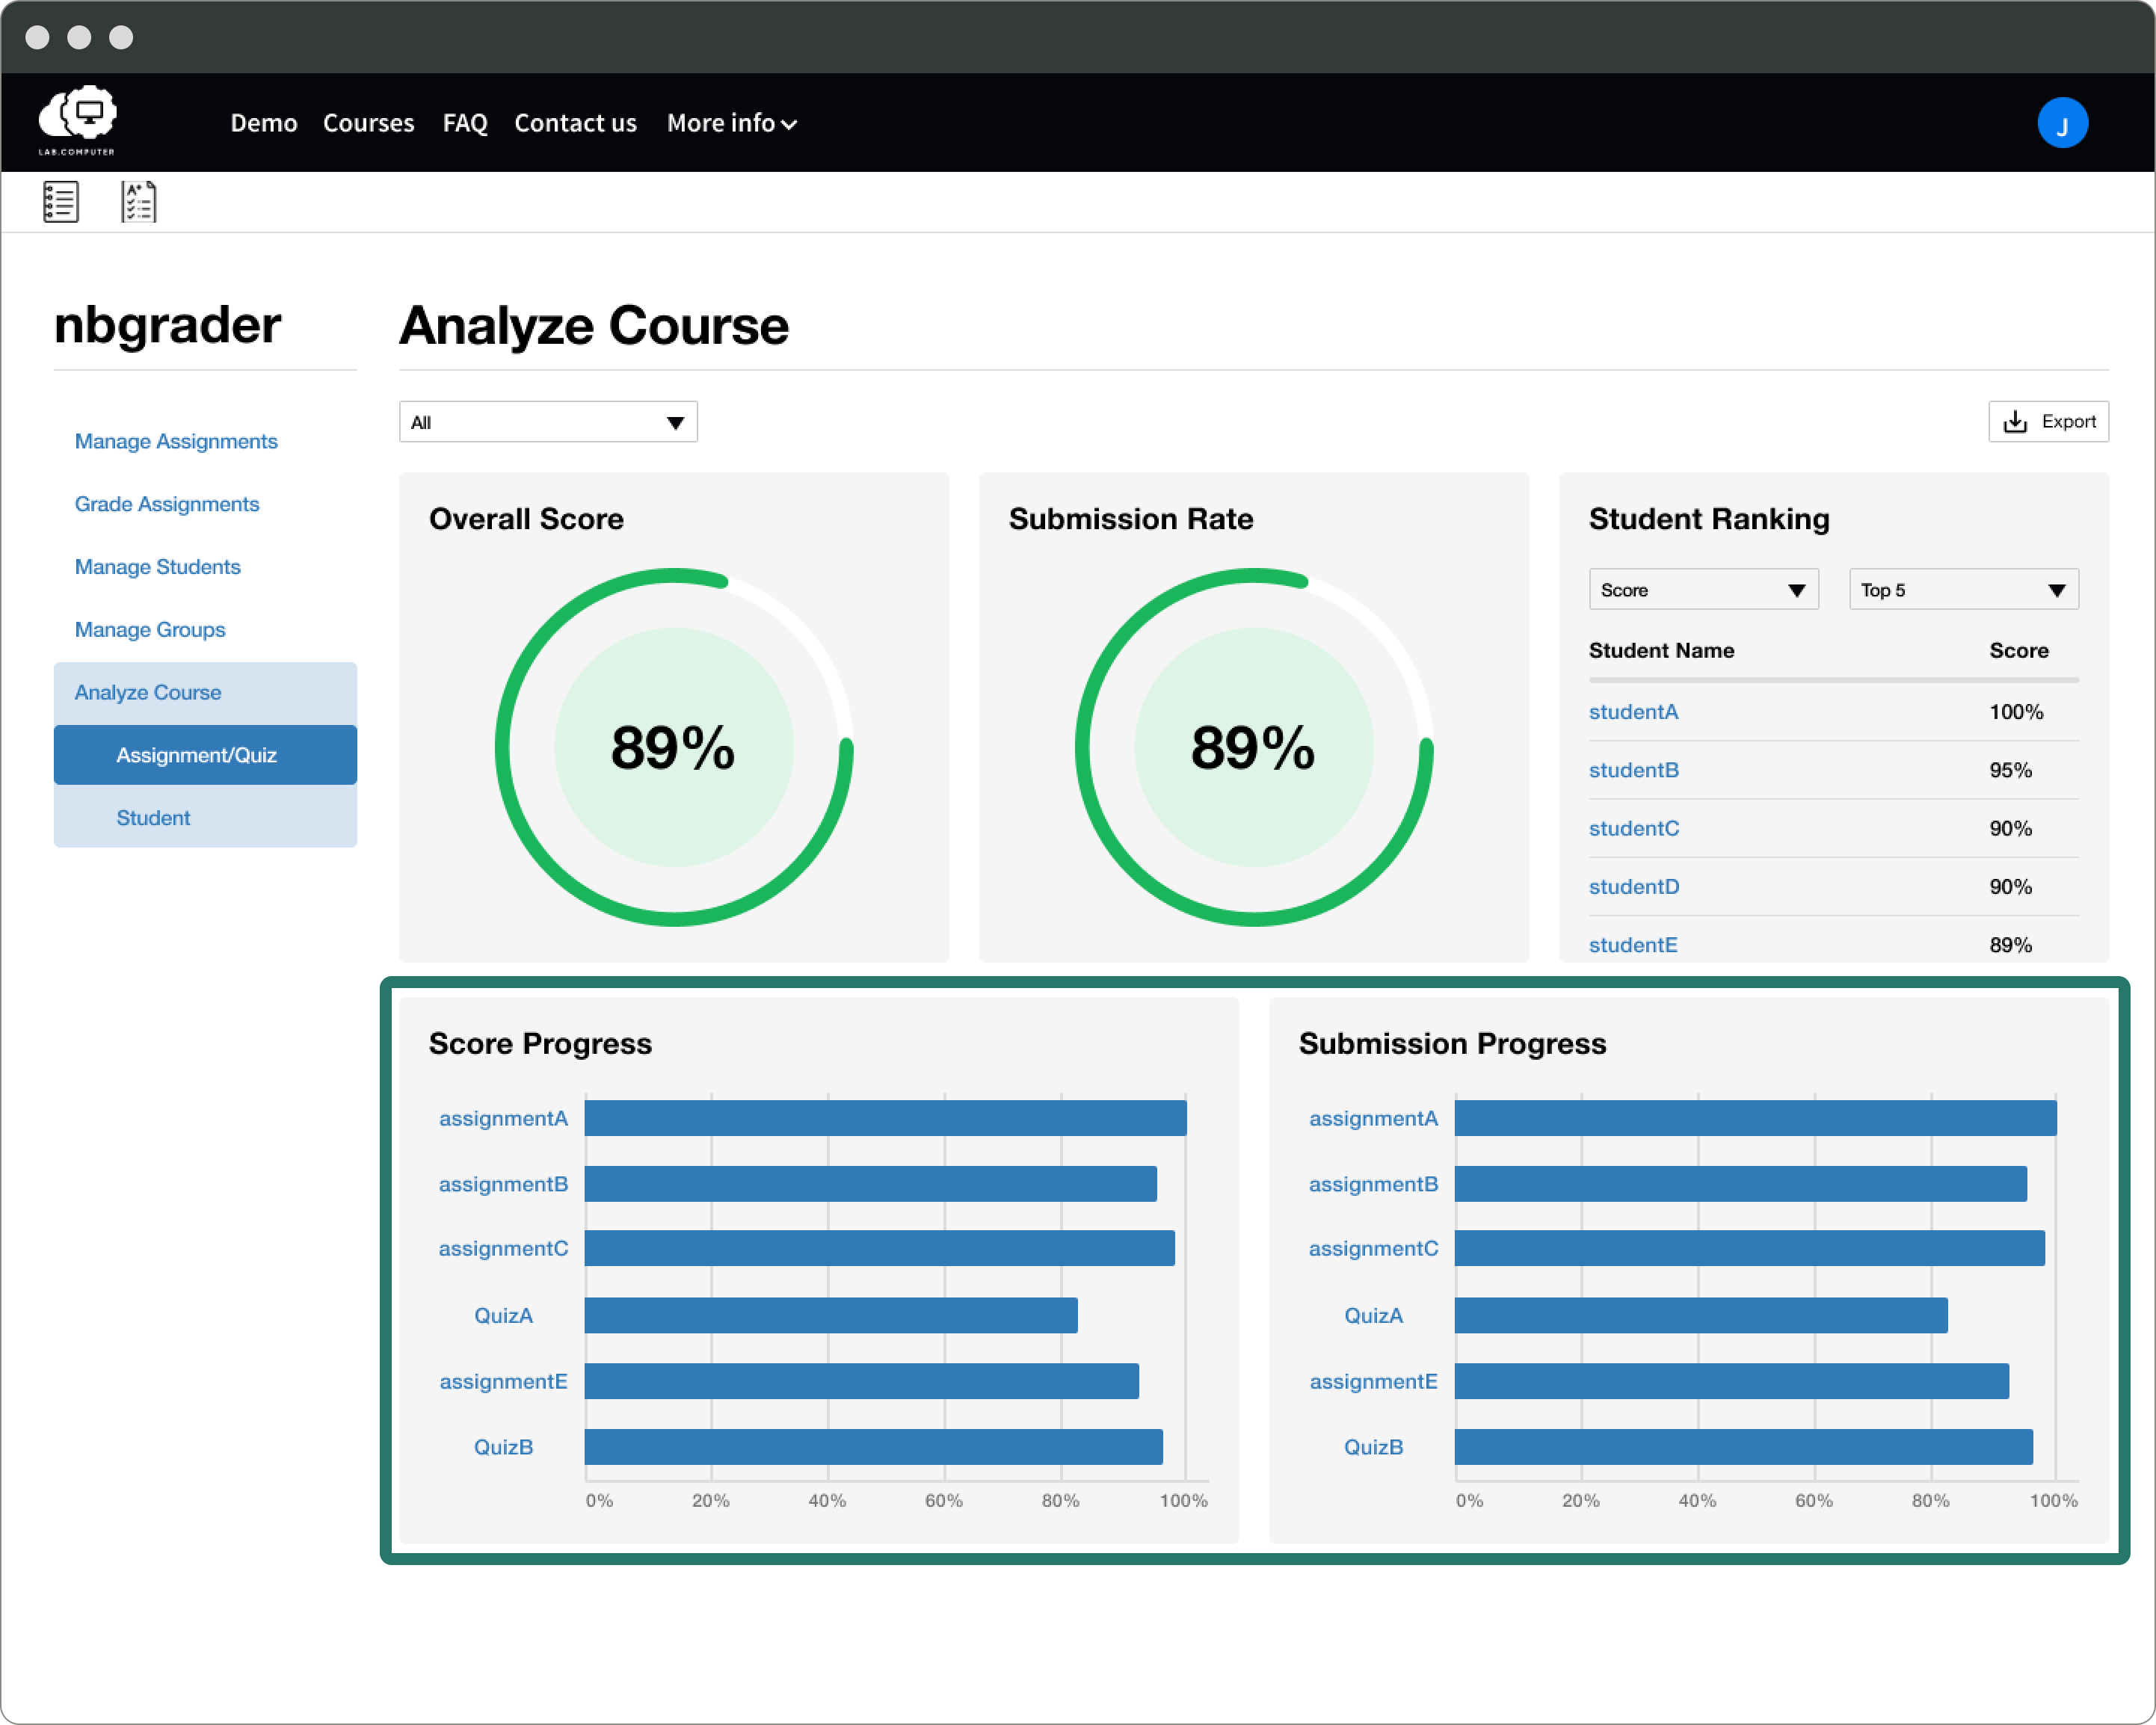
Task: Open the Top 5 dropdown
Action: 1963,590
